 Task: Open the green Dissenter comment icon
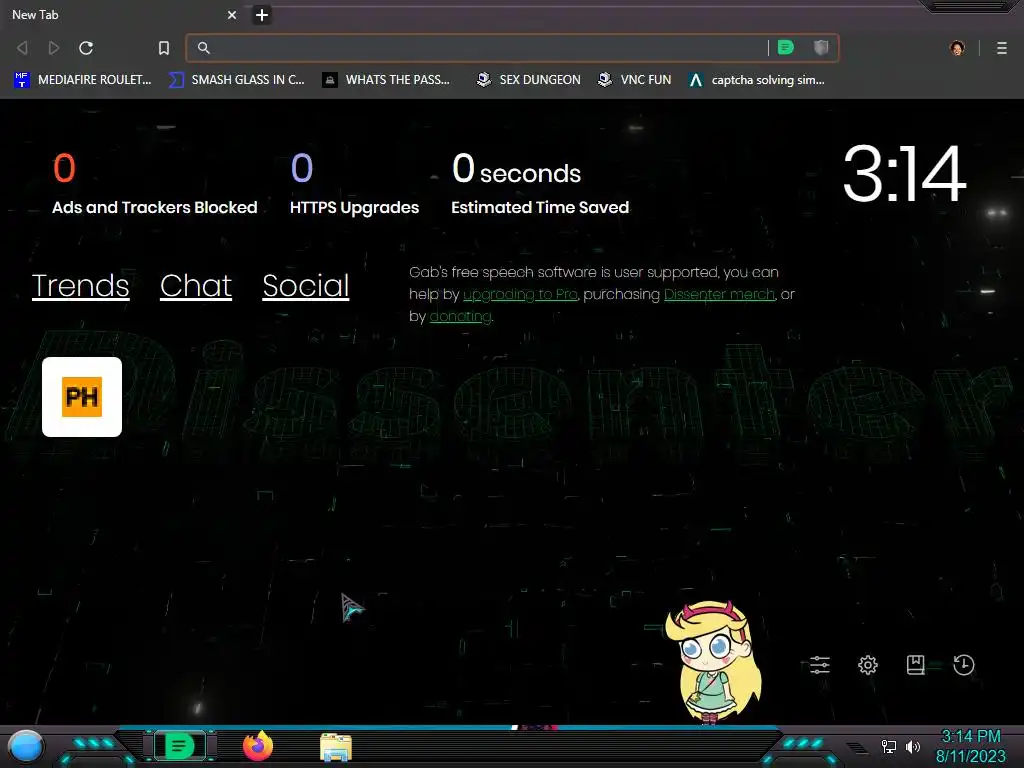point(786,47)
